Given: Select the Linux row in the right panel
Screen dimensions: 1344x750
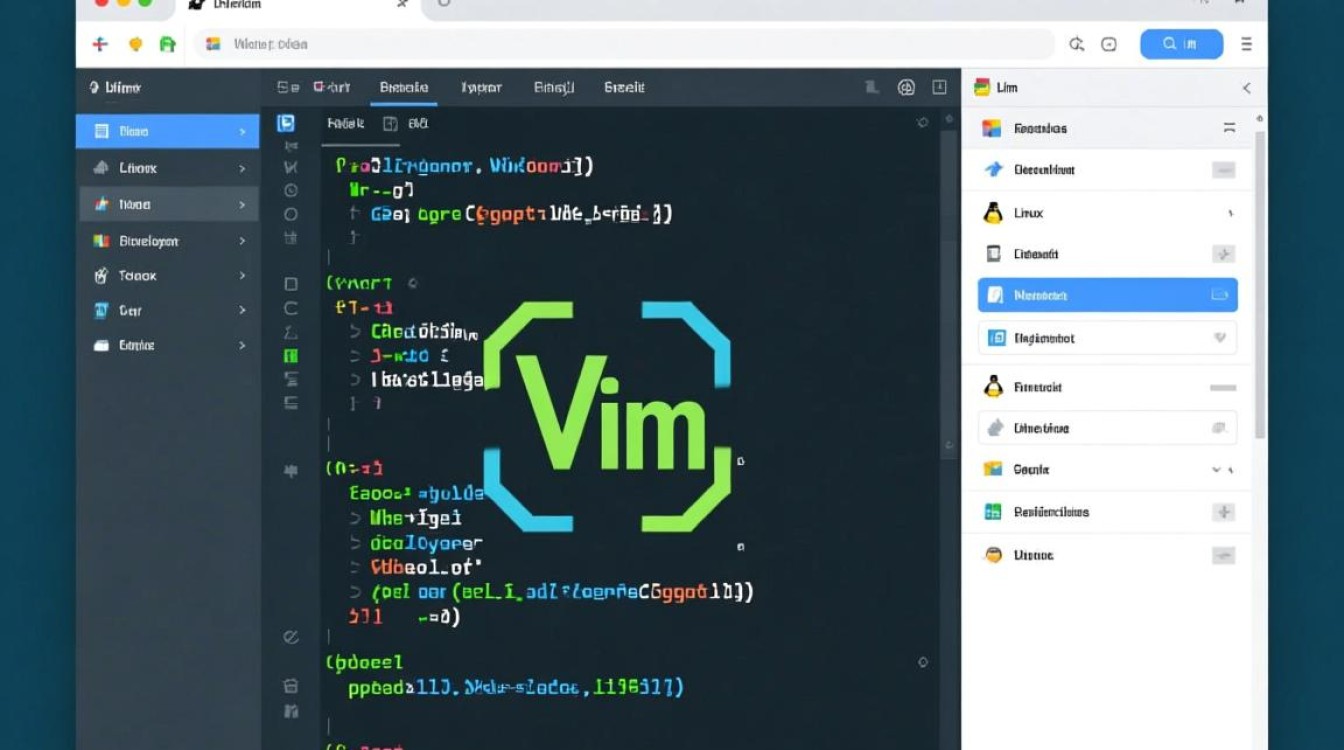Looking at the screenshot, I should tap(1107, 213).
